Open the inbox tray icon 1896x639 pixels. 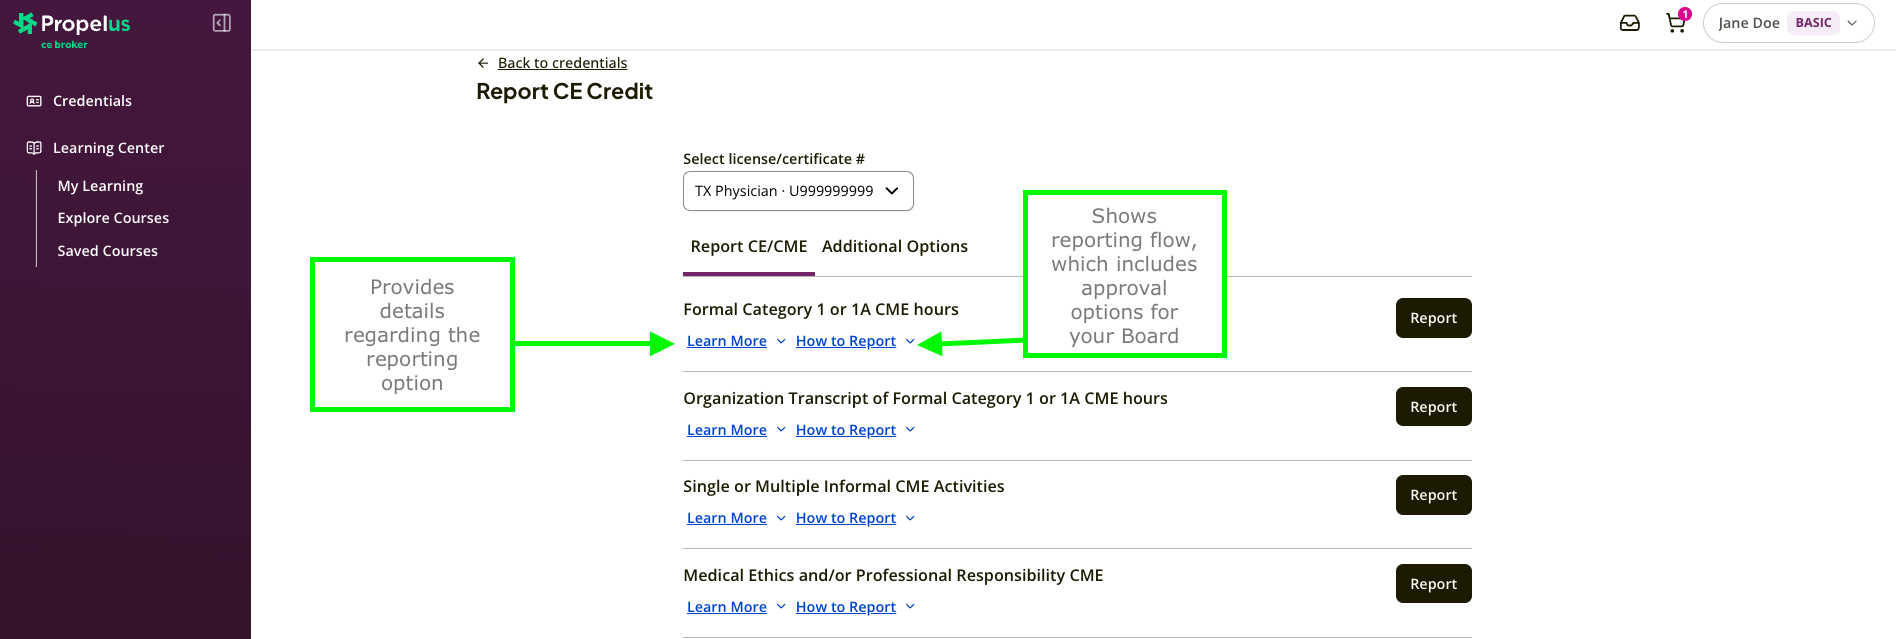click(x=1630, y=23)
